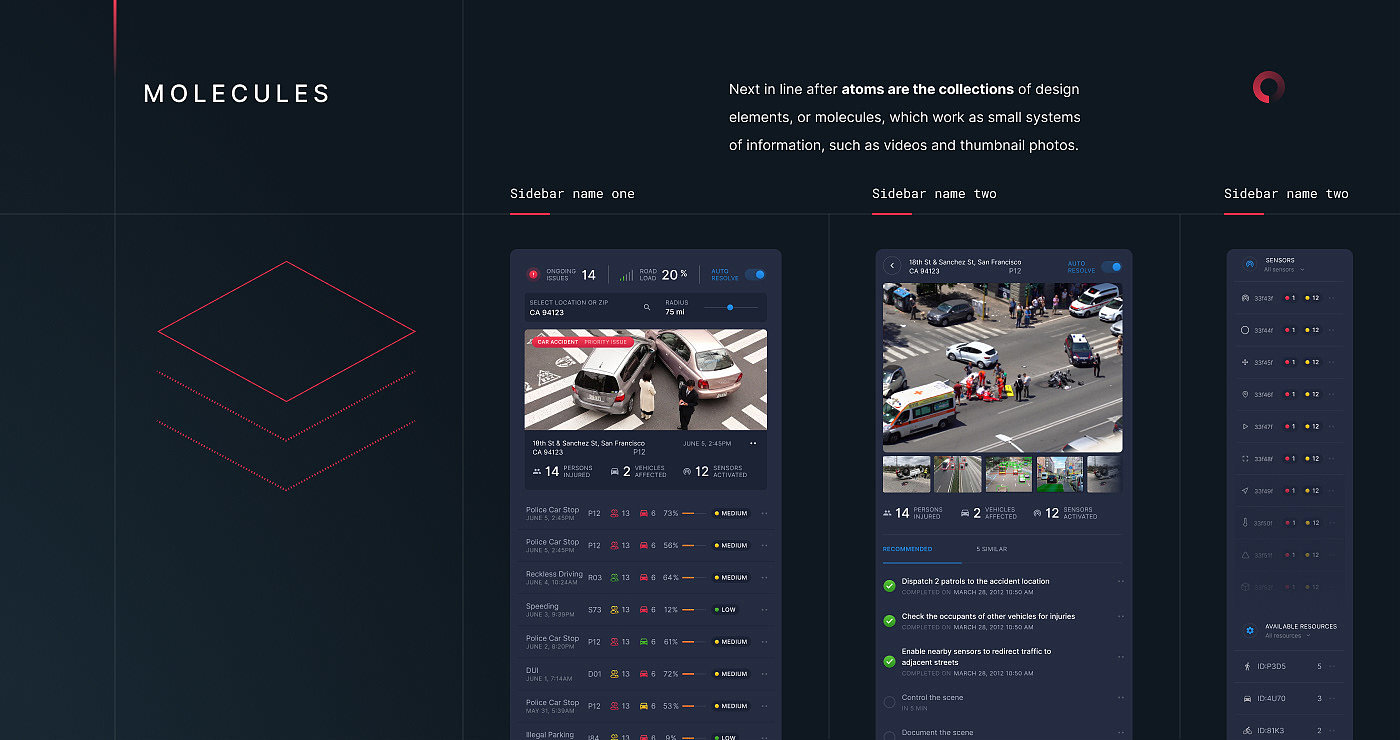The image size is (1400, 740).
Task: Check the 'Document the scene' task circle
Action: point(889,735)
